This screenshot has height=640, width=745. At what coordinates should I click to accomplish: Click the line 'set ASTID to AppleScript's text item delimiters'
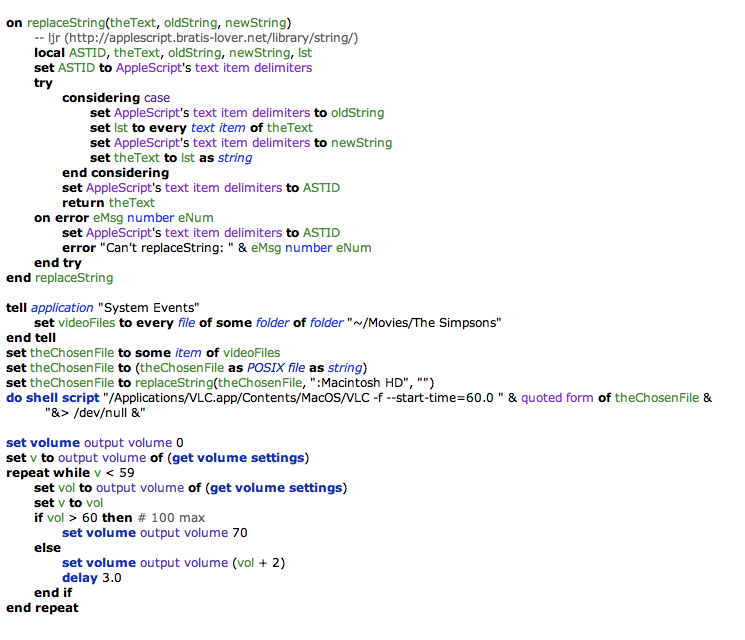coord(173,68)
